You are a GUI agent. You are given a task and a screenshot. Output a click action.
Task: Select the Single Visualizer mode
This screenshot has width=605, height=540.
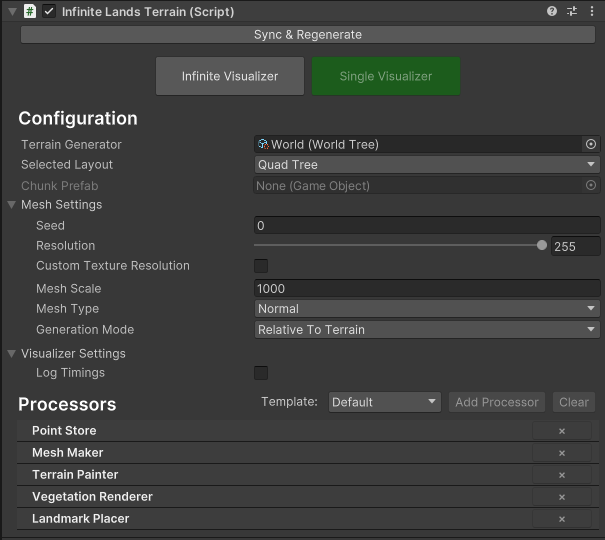(x=386, y=76)
